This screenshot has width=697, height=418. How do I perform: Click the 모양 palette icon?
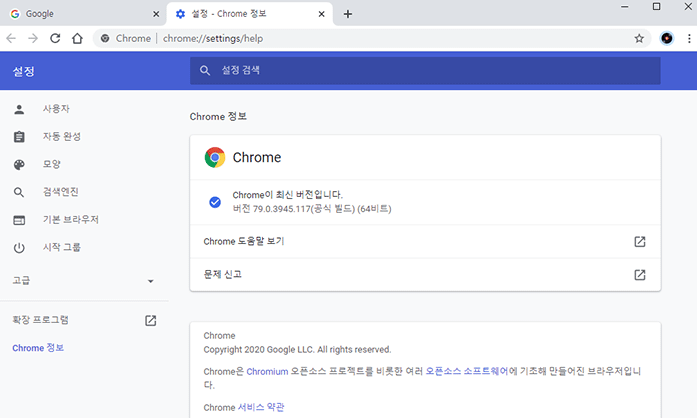(x=19, y=165)
